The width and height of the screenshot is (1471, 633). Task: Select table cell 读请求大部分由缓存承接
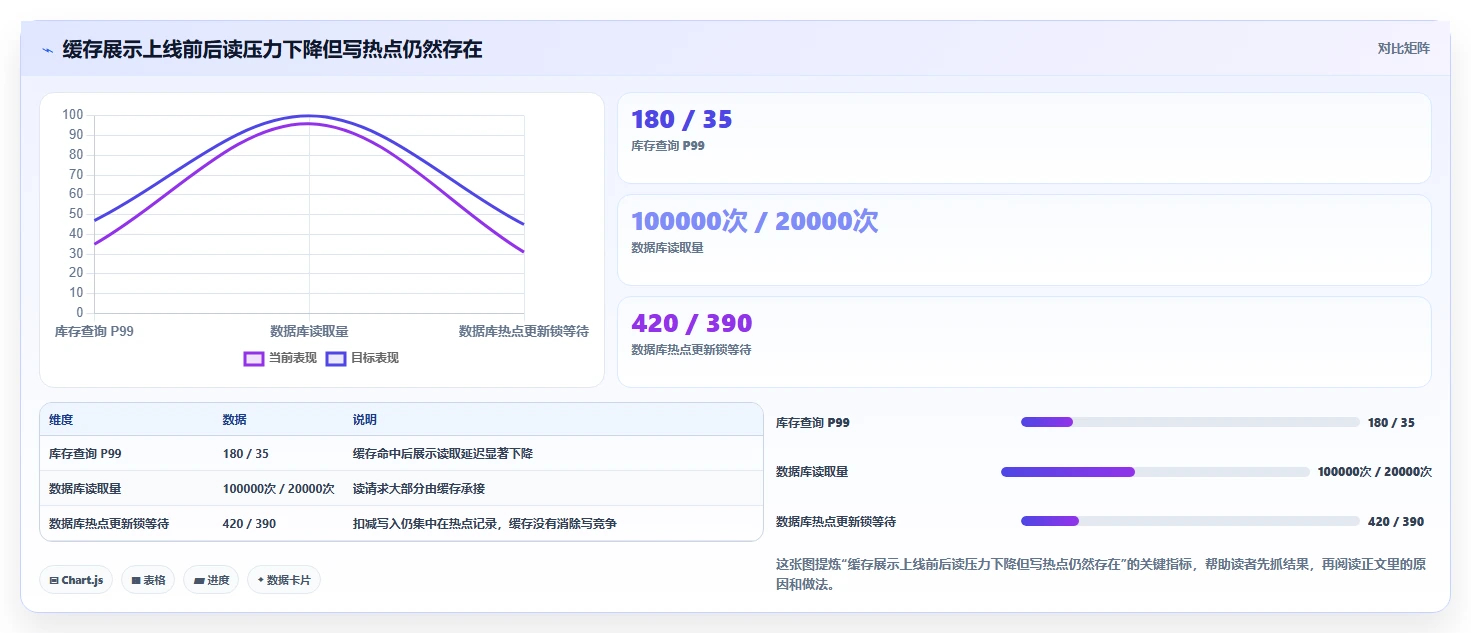(553, 488)
